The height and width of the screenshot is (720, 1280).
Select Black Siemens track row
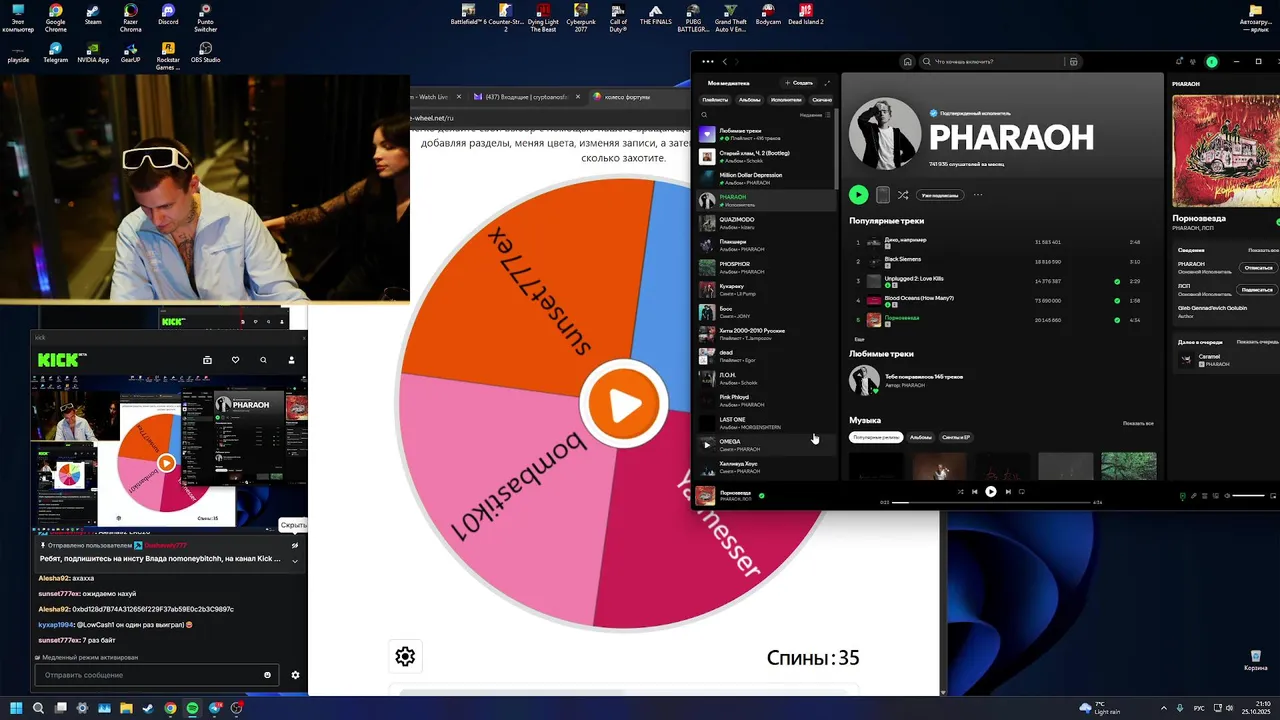[x=998, y=262]
